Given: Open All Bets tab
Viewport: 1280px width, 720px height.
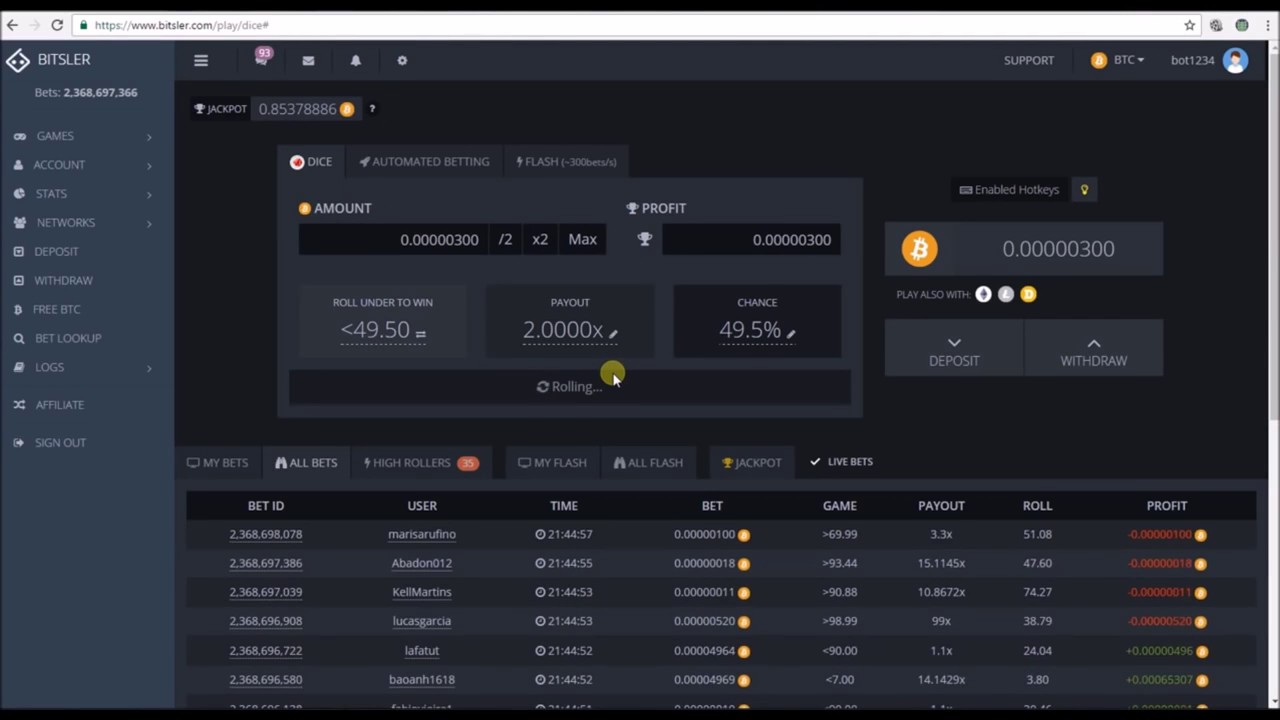Looking at the screenshot, I should 306,463.
